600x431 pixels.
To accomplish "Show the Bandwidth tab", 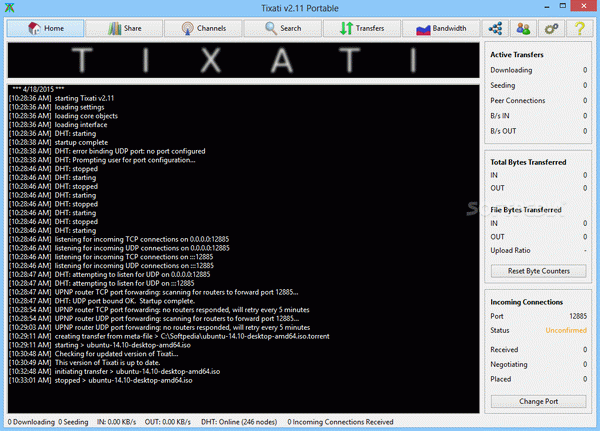I will [441, 28].
